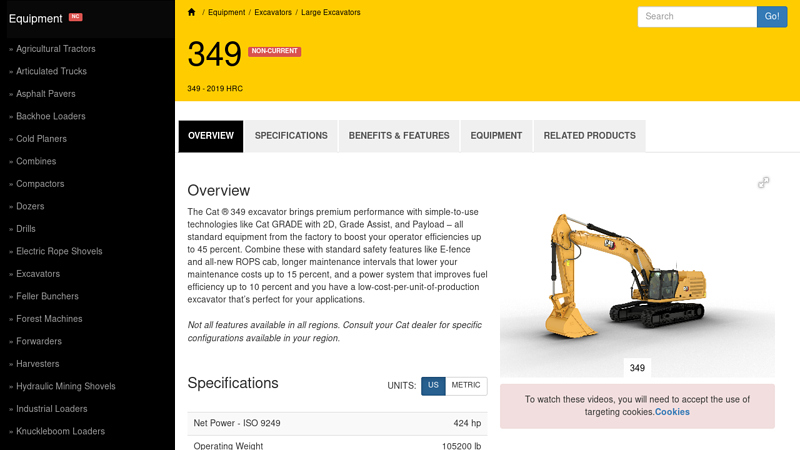Open the Excavators breadcrumb link
The width and height of the screenshot is (800, 450).
[x=273, y=12]
